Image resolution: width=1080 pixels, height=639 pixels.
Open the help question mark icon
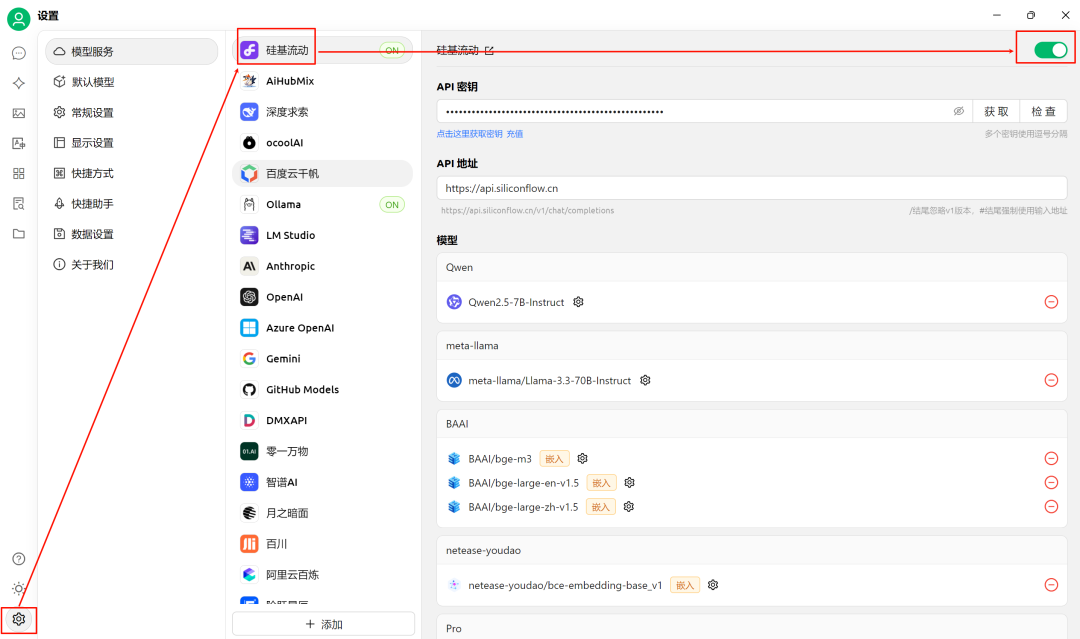[x=19, y=559]
